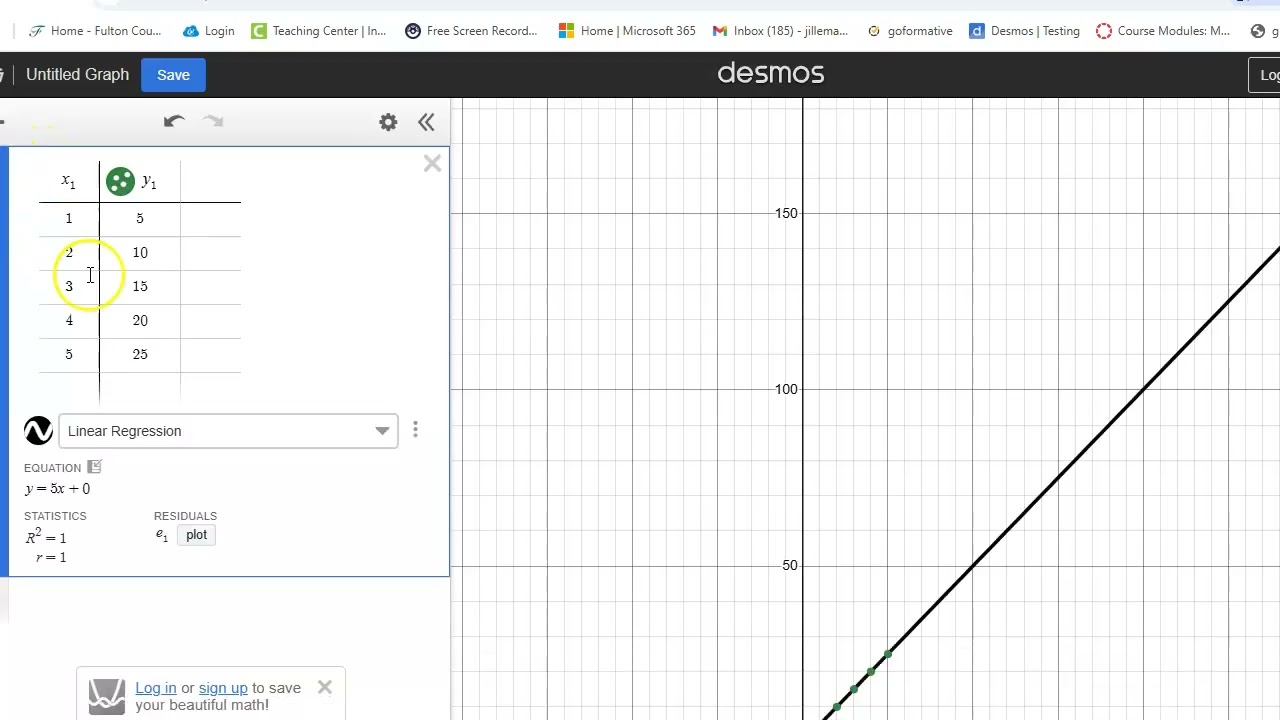Open the Login bookmark
The width and height of the screenshot is (1280, 720).
(209, 31)
